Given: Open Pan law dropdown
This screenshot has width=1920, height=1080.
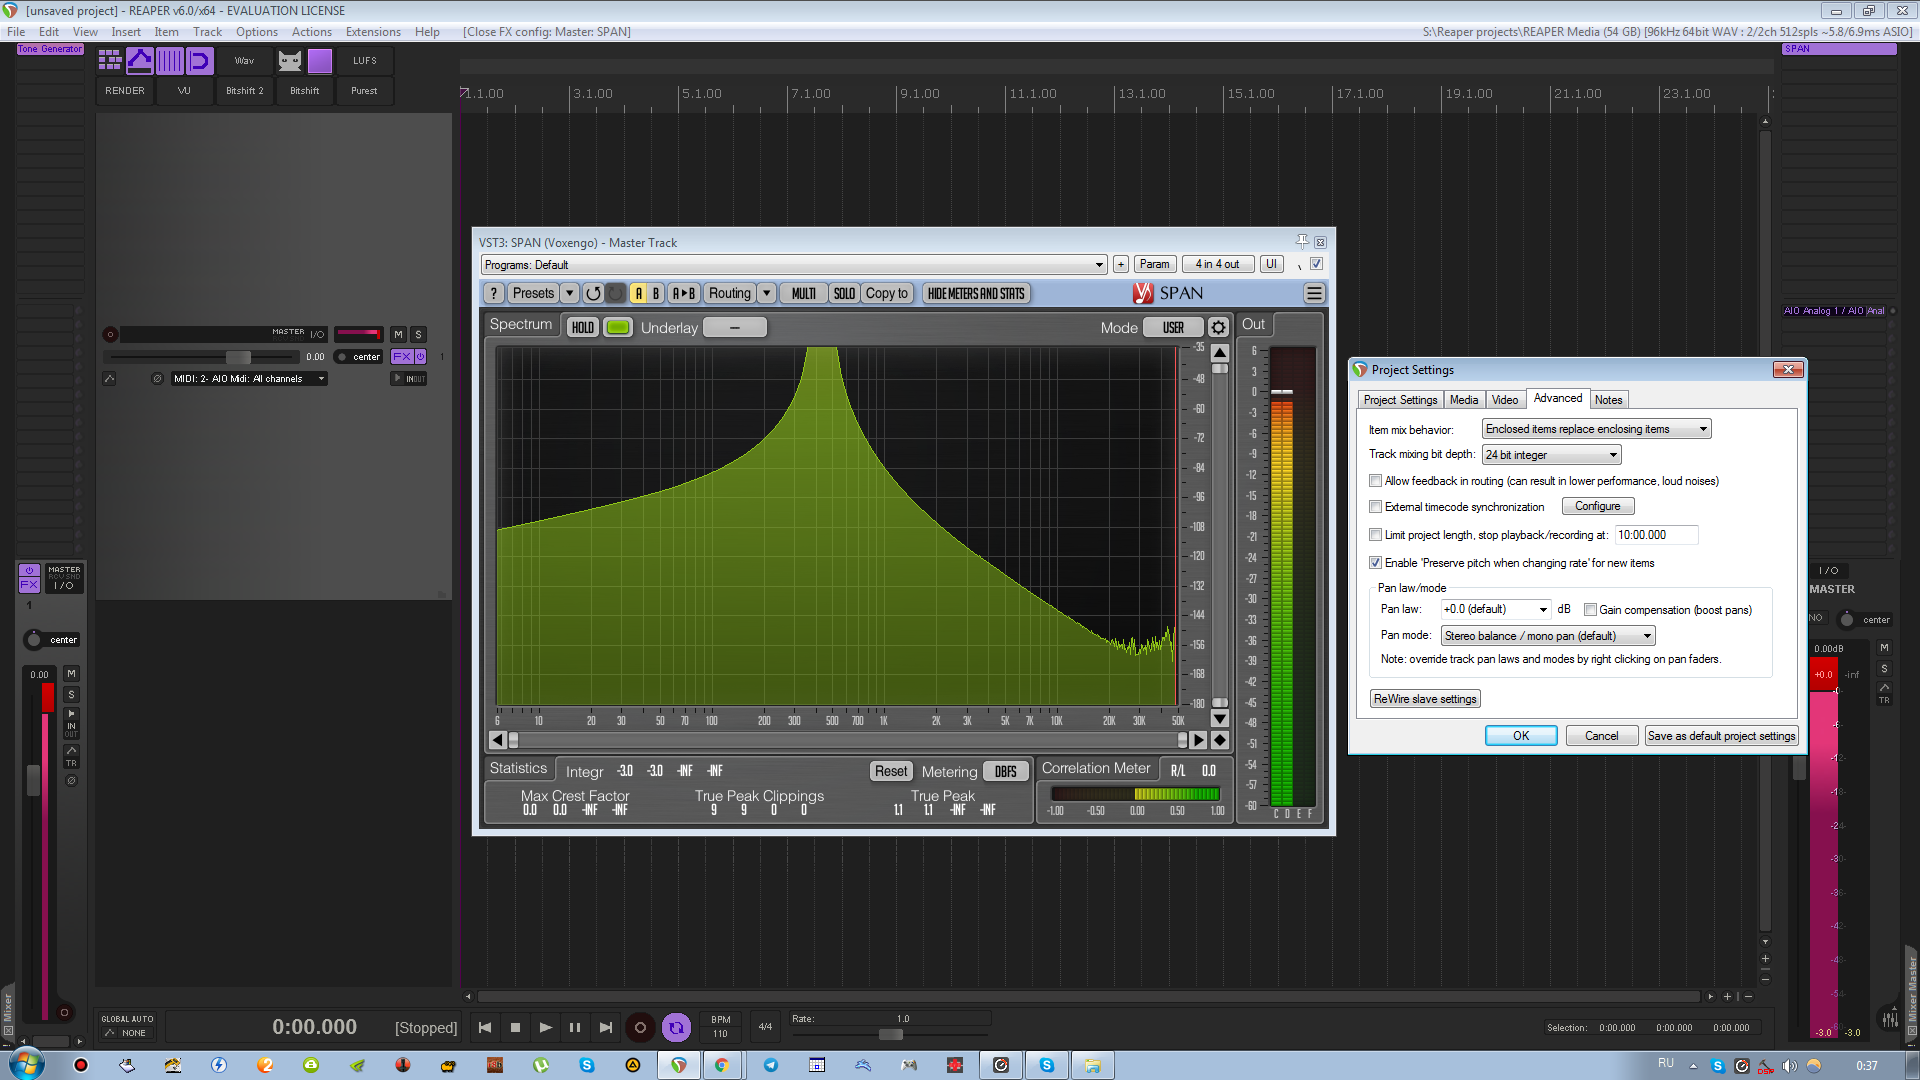Looking at the screenshot, I should point(1495,609).
